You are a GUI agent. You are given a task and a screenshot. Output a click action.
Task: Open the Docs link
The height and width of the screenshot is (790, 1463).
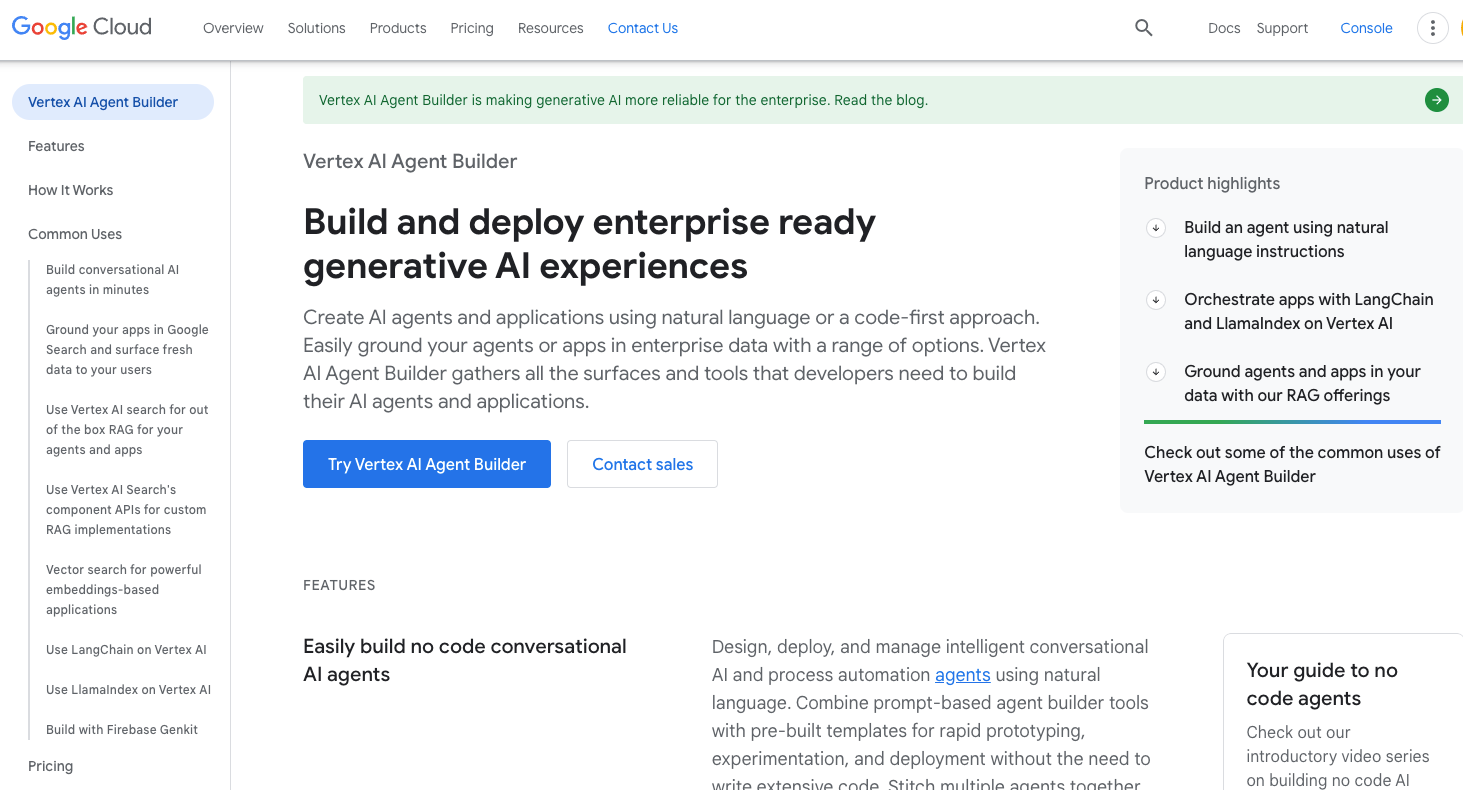click(1224, 28)
